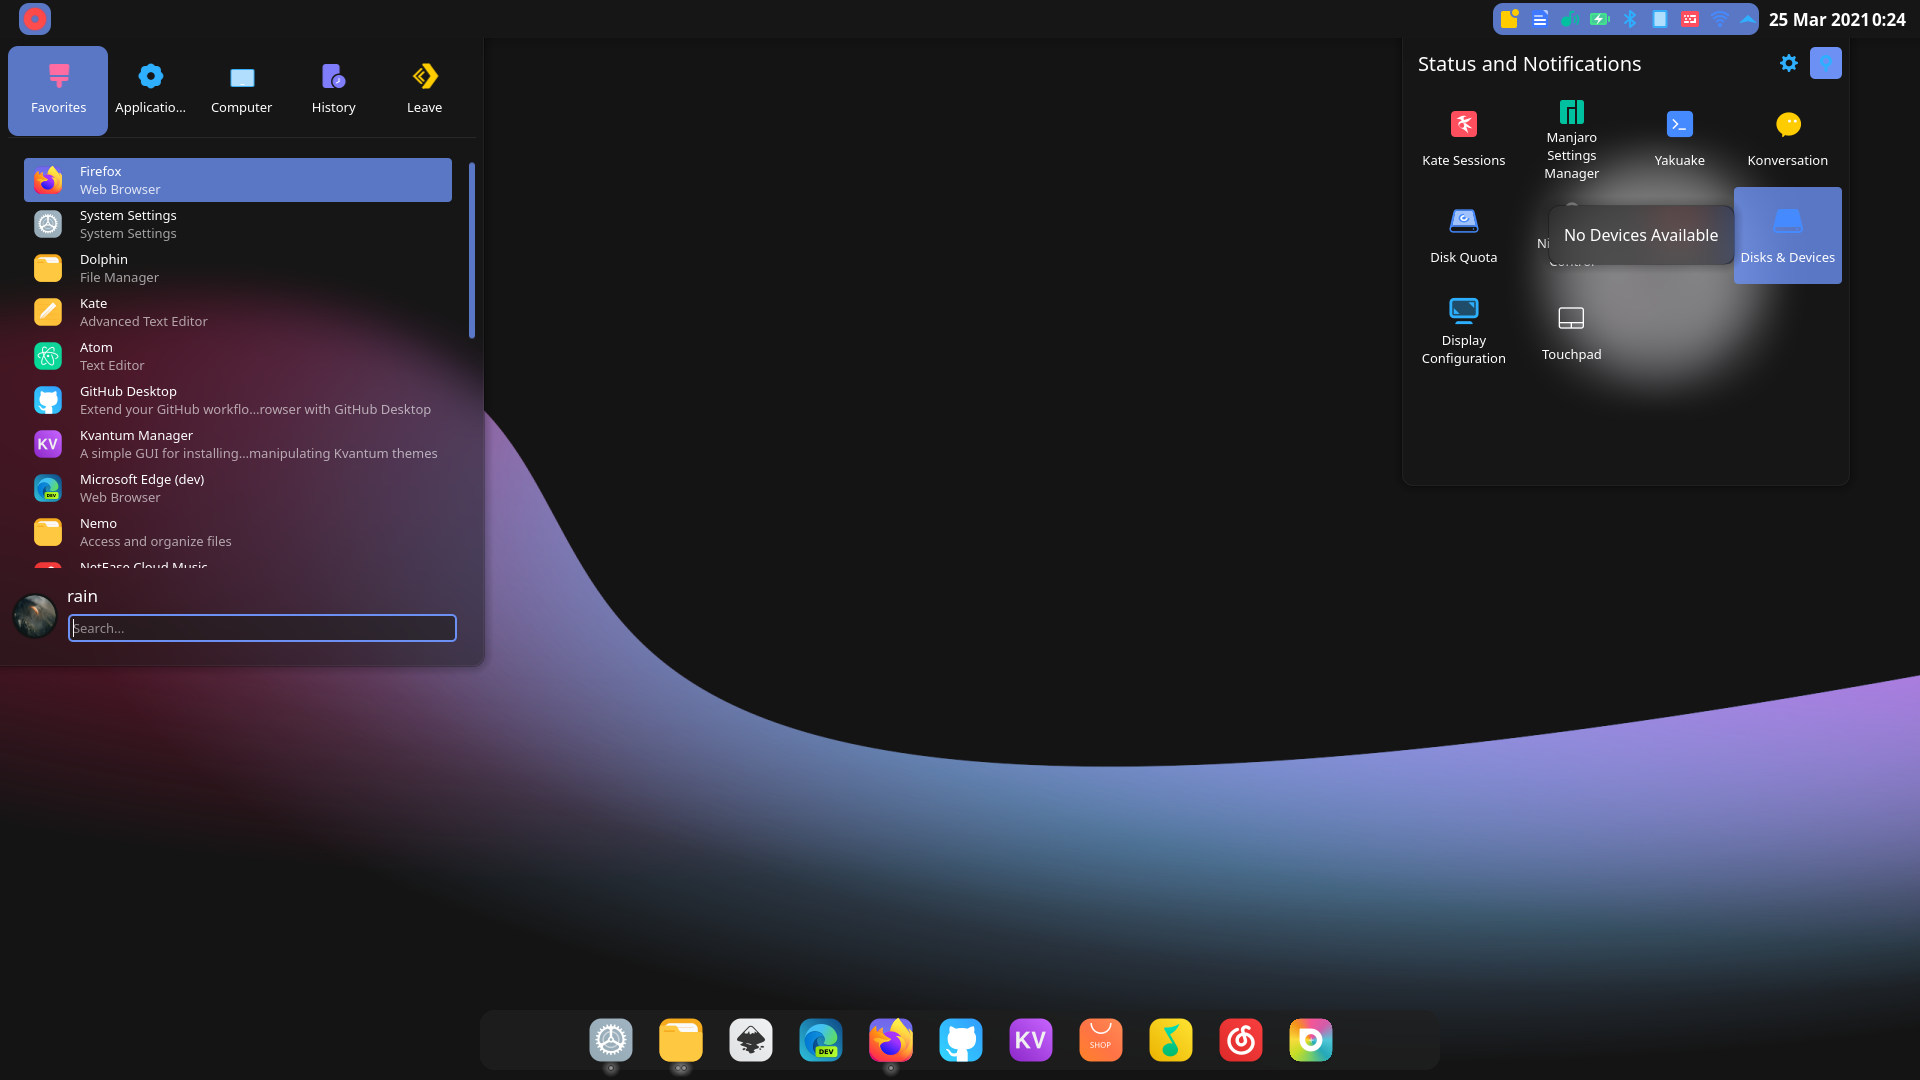Open Touchpad status entry
Image resolution: width=1920 pixels, height=1080 pixels.
point(1572,333)
